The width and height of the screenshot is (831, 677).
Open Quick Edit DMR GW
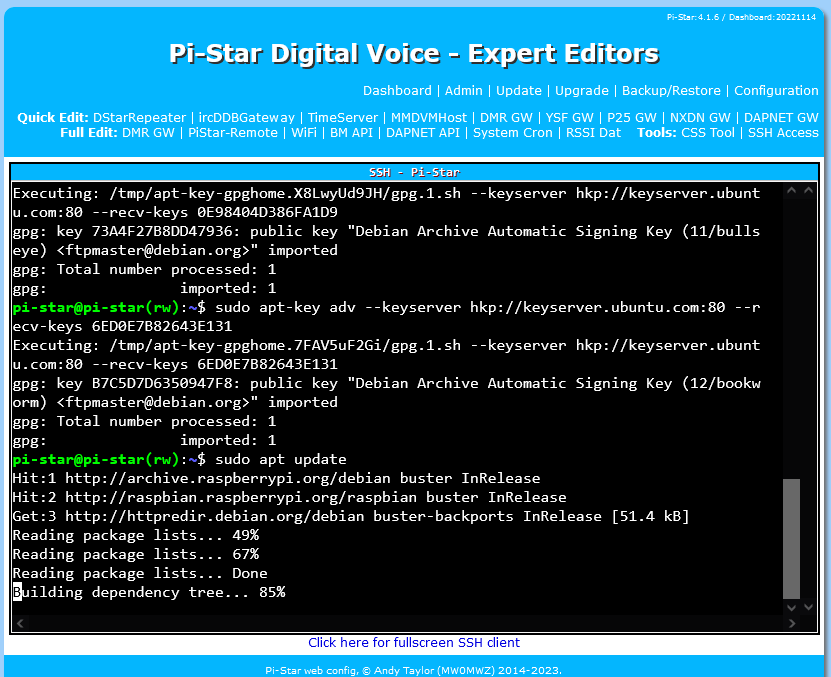click(x=506, y=118)
